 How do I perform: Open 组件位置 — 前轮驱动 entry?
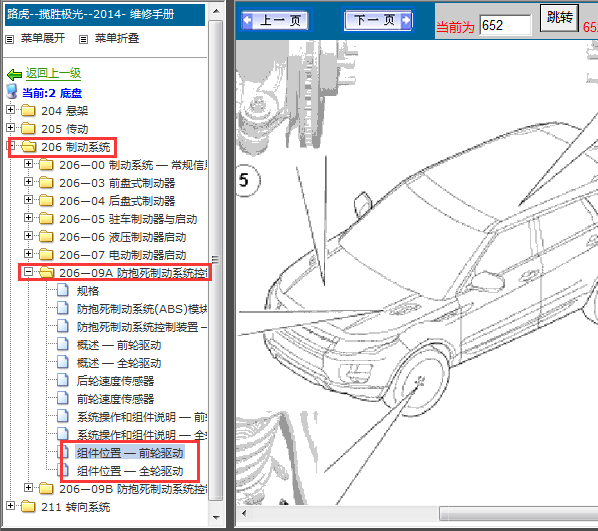[x=130, y=453]
